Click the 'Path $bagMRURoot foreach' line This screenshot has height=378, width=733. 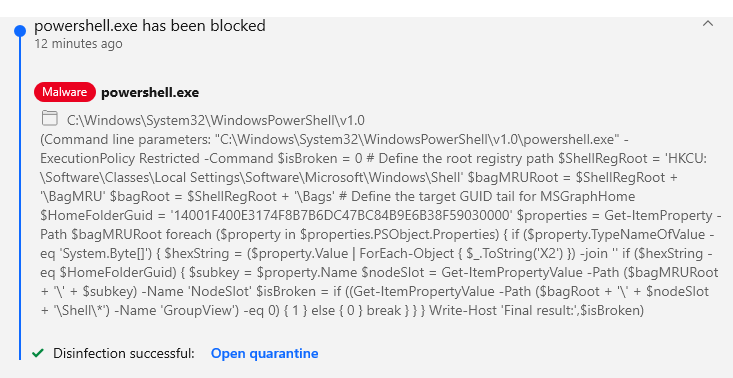point(373,235)
